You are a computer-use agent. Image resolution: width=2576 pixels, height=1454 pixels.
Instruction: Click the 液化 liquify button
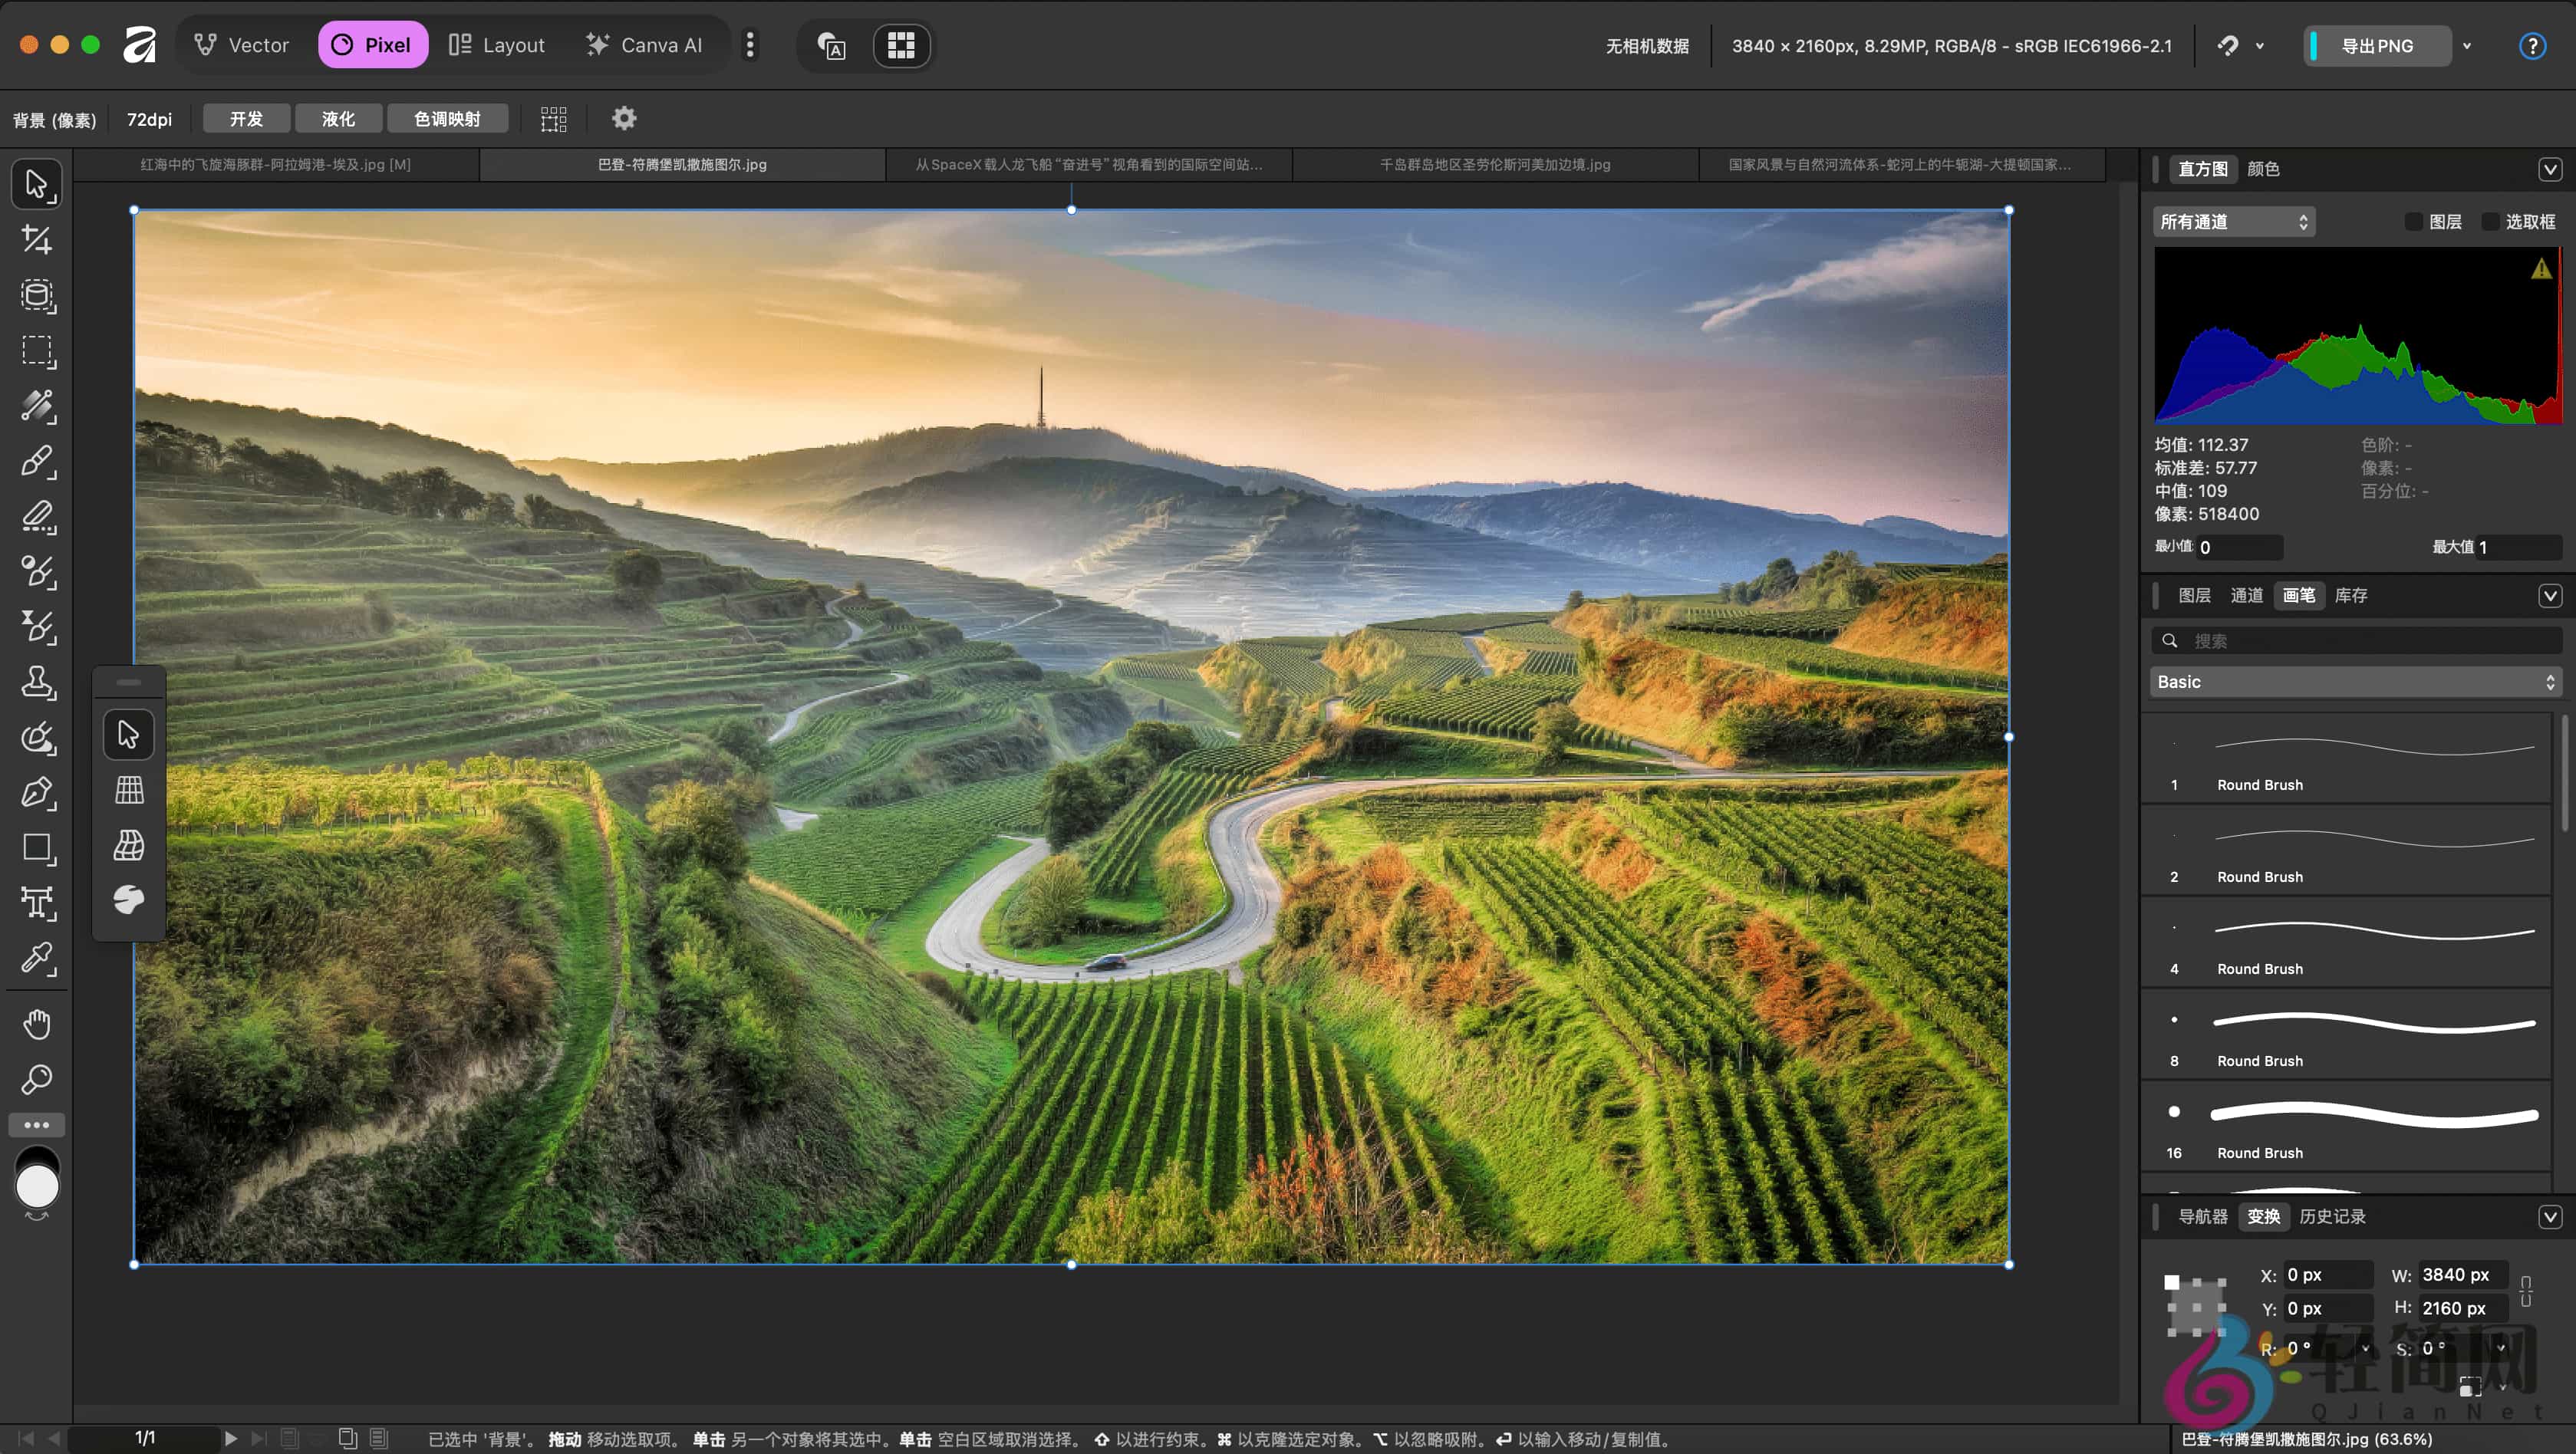point(338,119)
